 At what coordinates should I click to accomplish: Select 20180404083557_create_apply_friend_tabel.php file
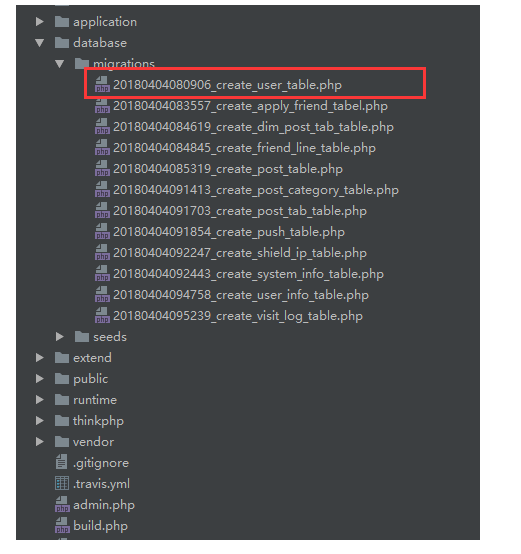(x=250, y=106)
